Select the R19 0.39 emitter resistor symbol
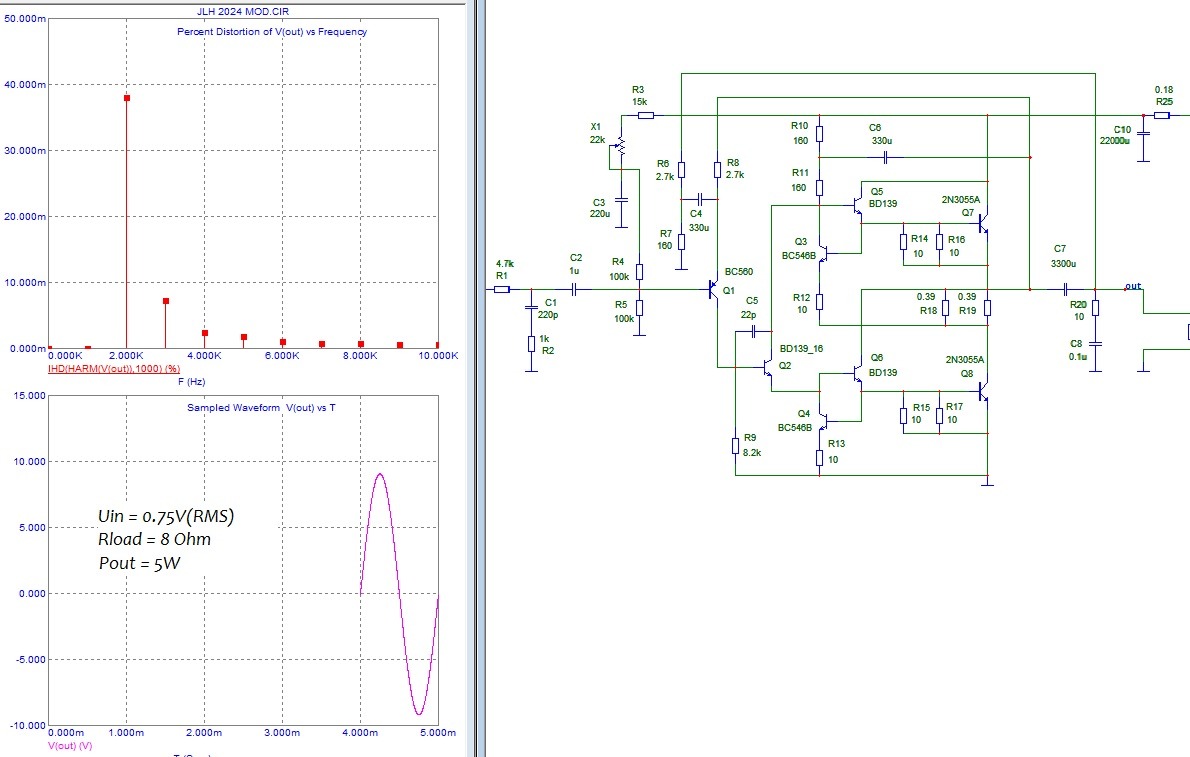The image size is (1190, 757). coord(987,308)
